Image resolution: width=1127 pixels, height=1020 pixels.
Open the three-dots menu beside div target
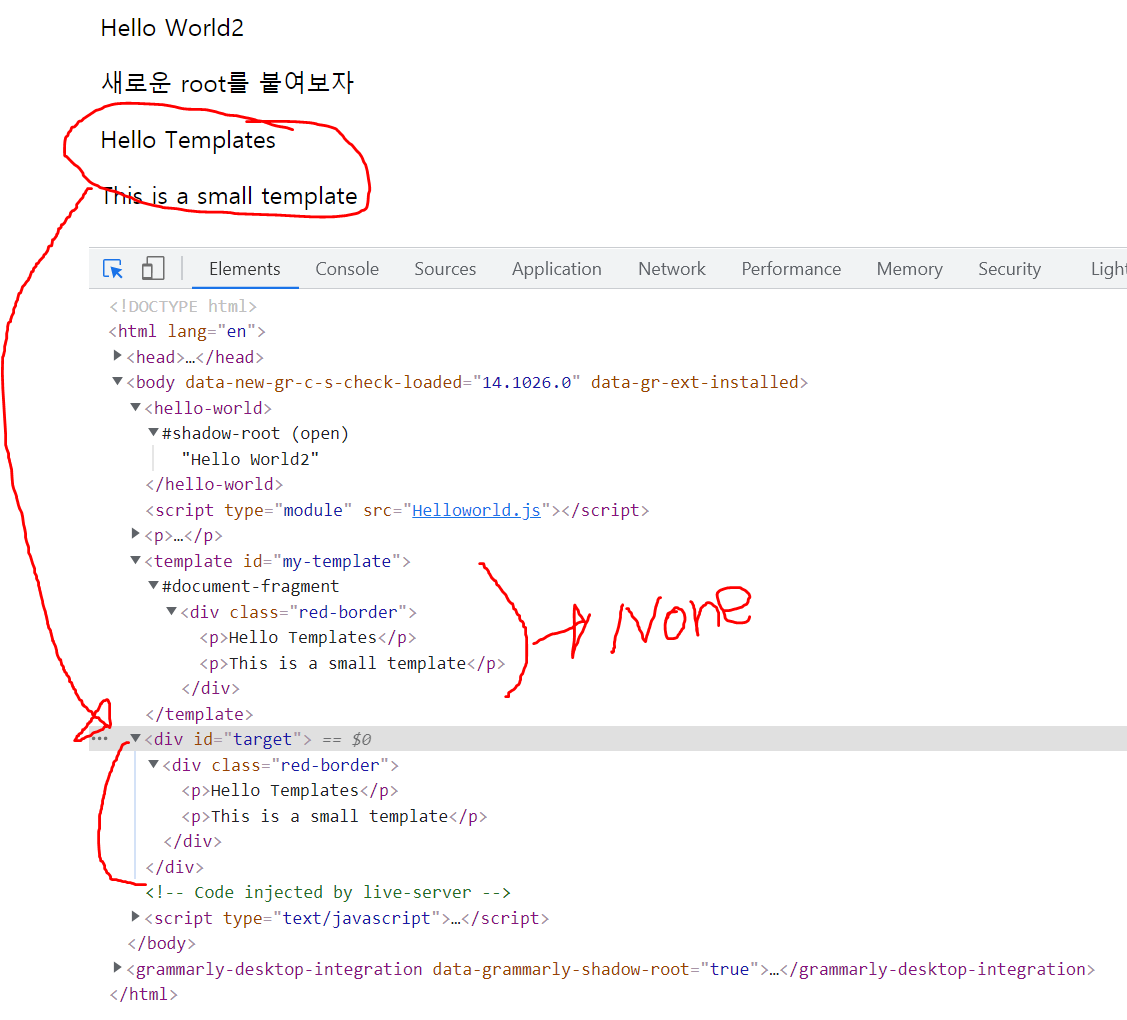100,739
